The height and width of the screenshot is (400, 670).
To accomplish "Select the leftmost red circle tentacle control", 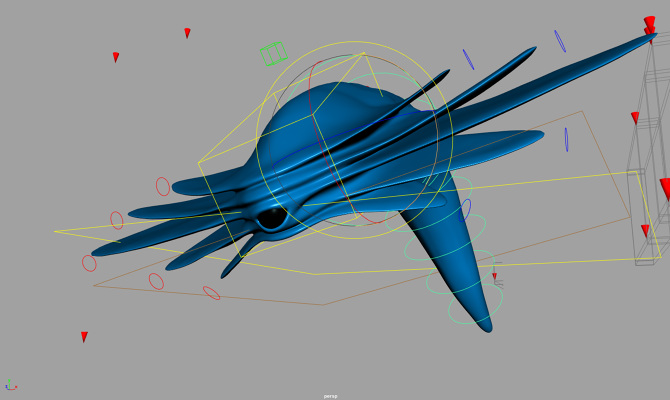I will (x=89, y=263).
